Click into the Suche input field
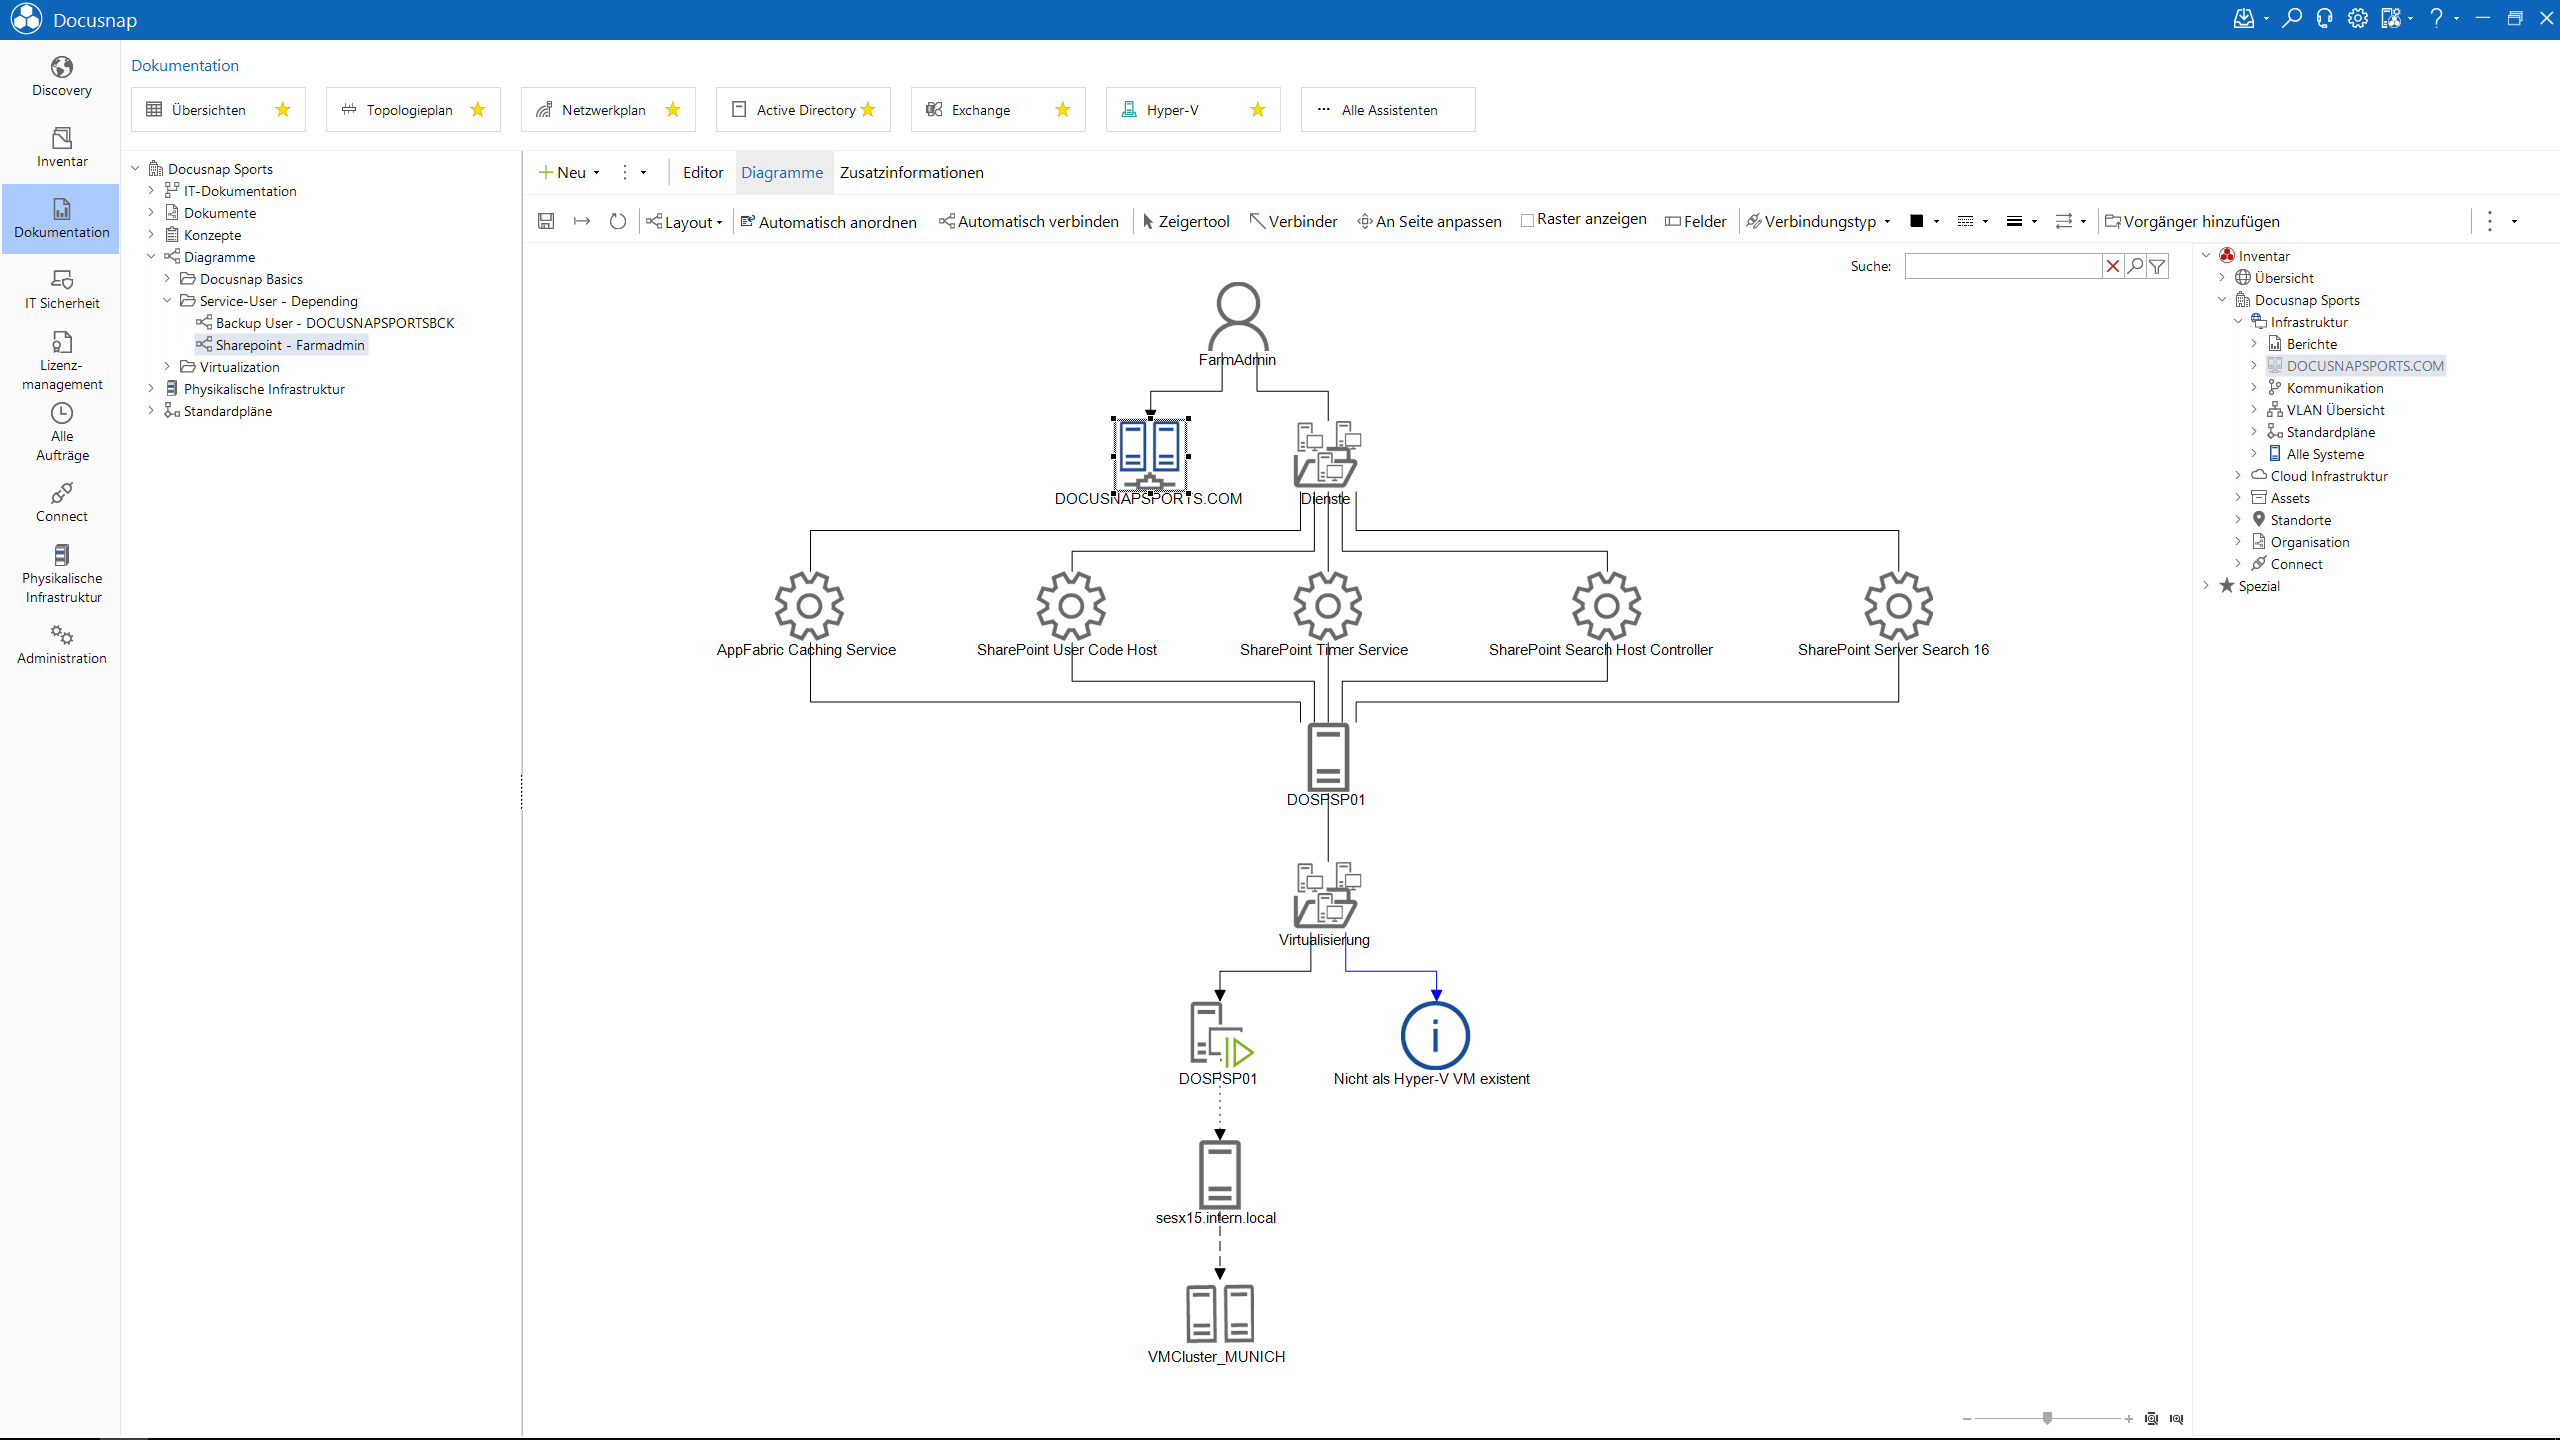Image resolution: width=2560 pixels, height=1440 pixels. point(2002,266)
